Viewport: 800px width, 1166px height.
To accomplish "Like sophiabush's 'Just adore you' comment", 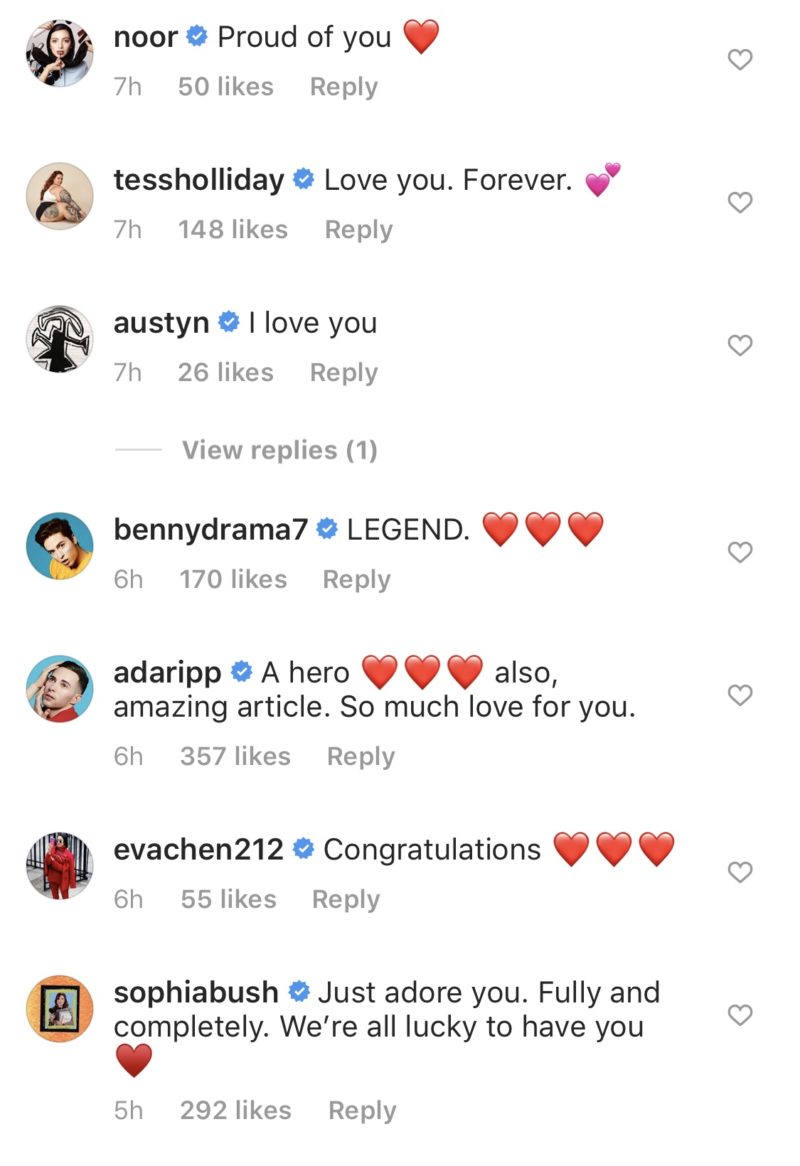I will 739,1016.
